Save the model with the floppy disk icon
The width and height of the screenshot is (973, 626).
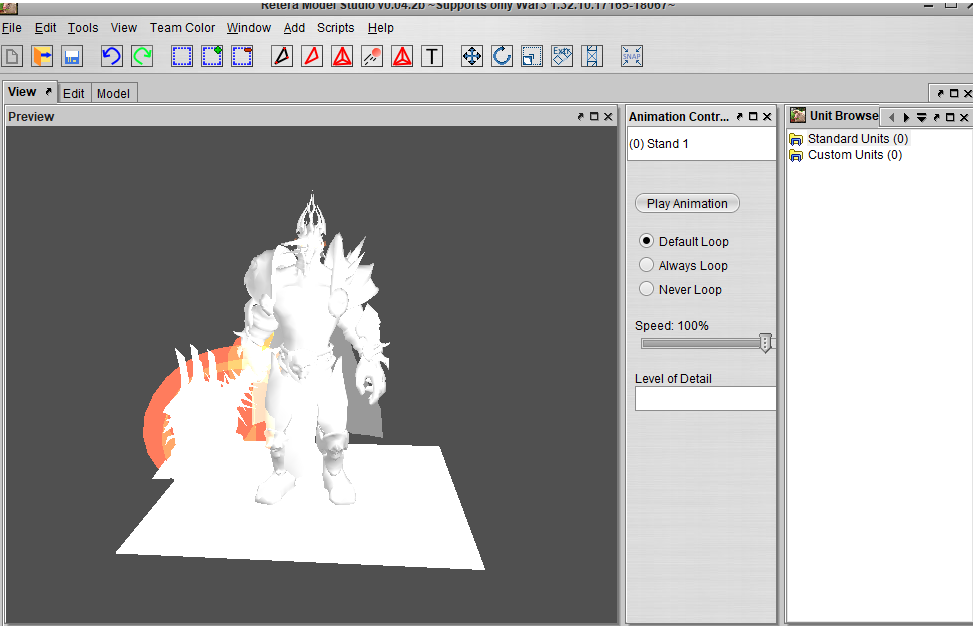click(x=72, y=56)
